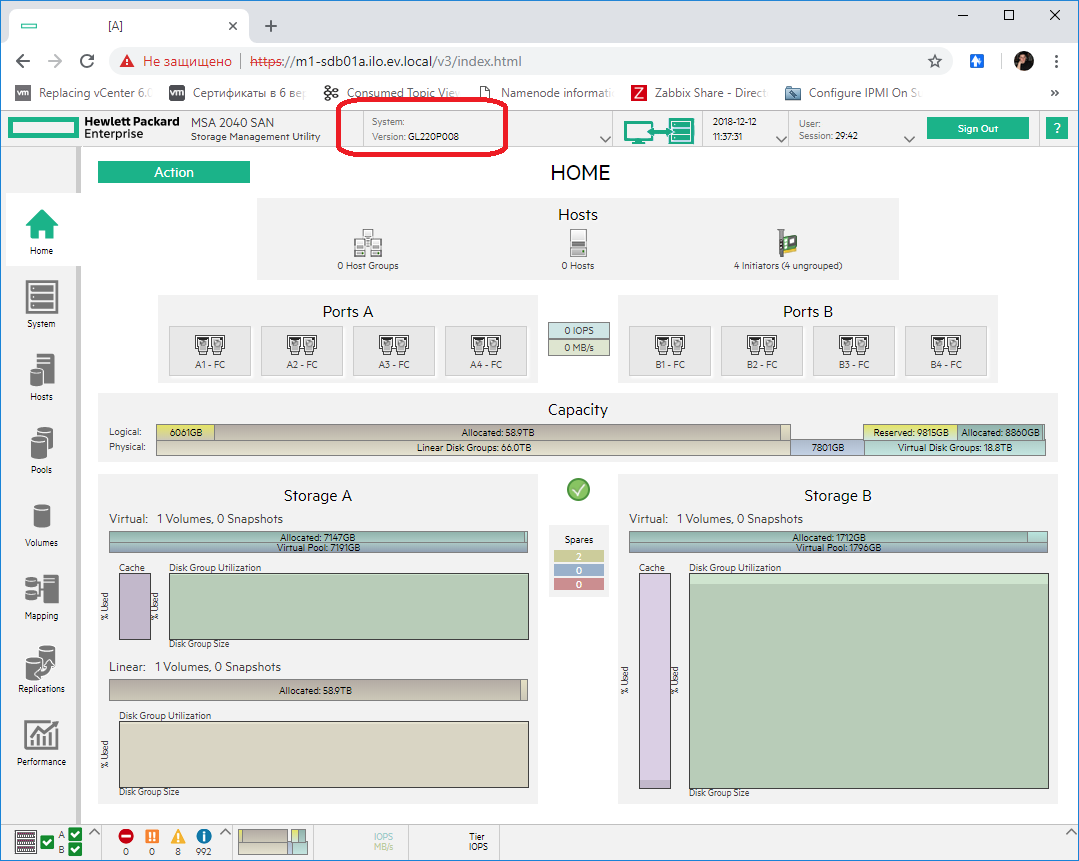Show more bookmarks with double chevron
1079x861 pixels.
tap(1054, 93)
